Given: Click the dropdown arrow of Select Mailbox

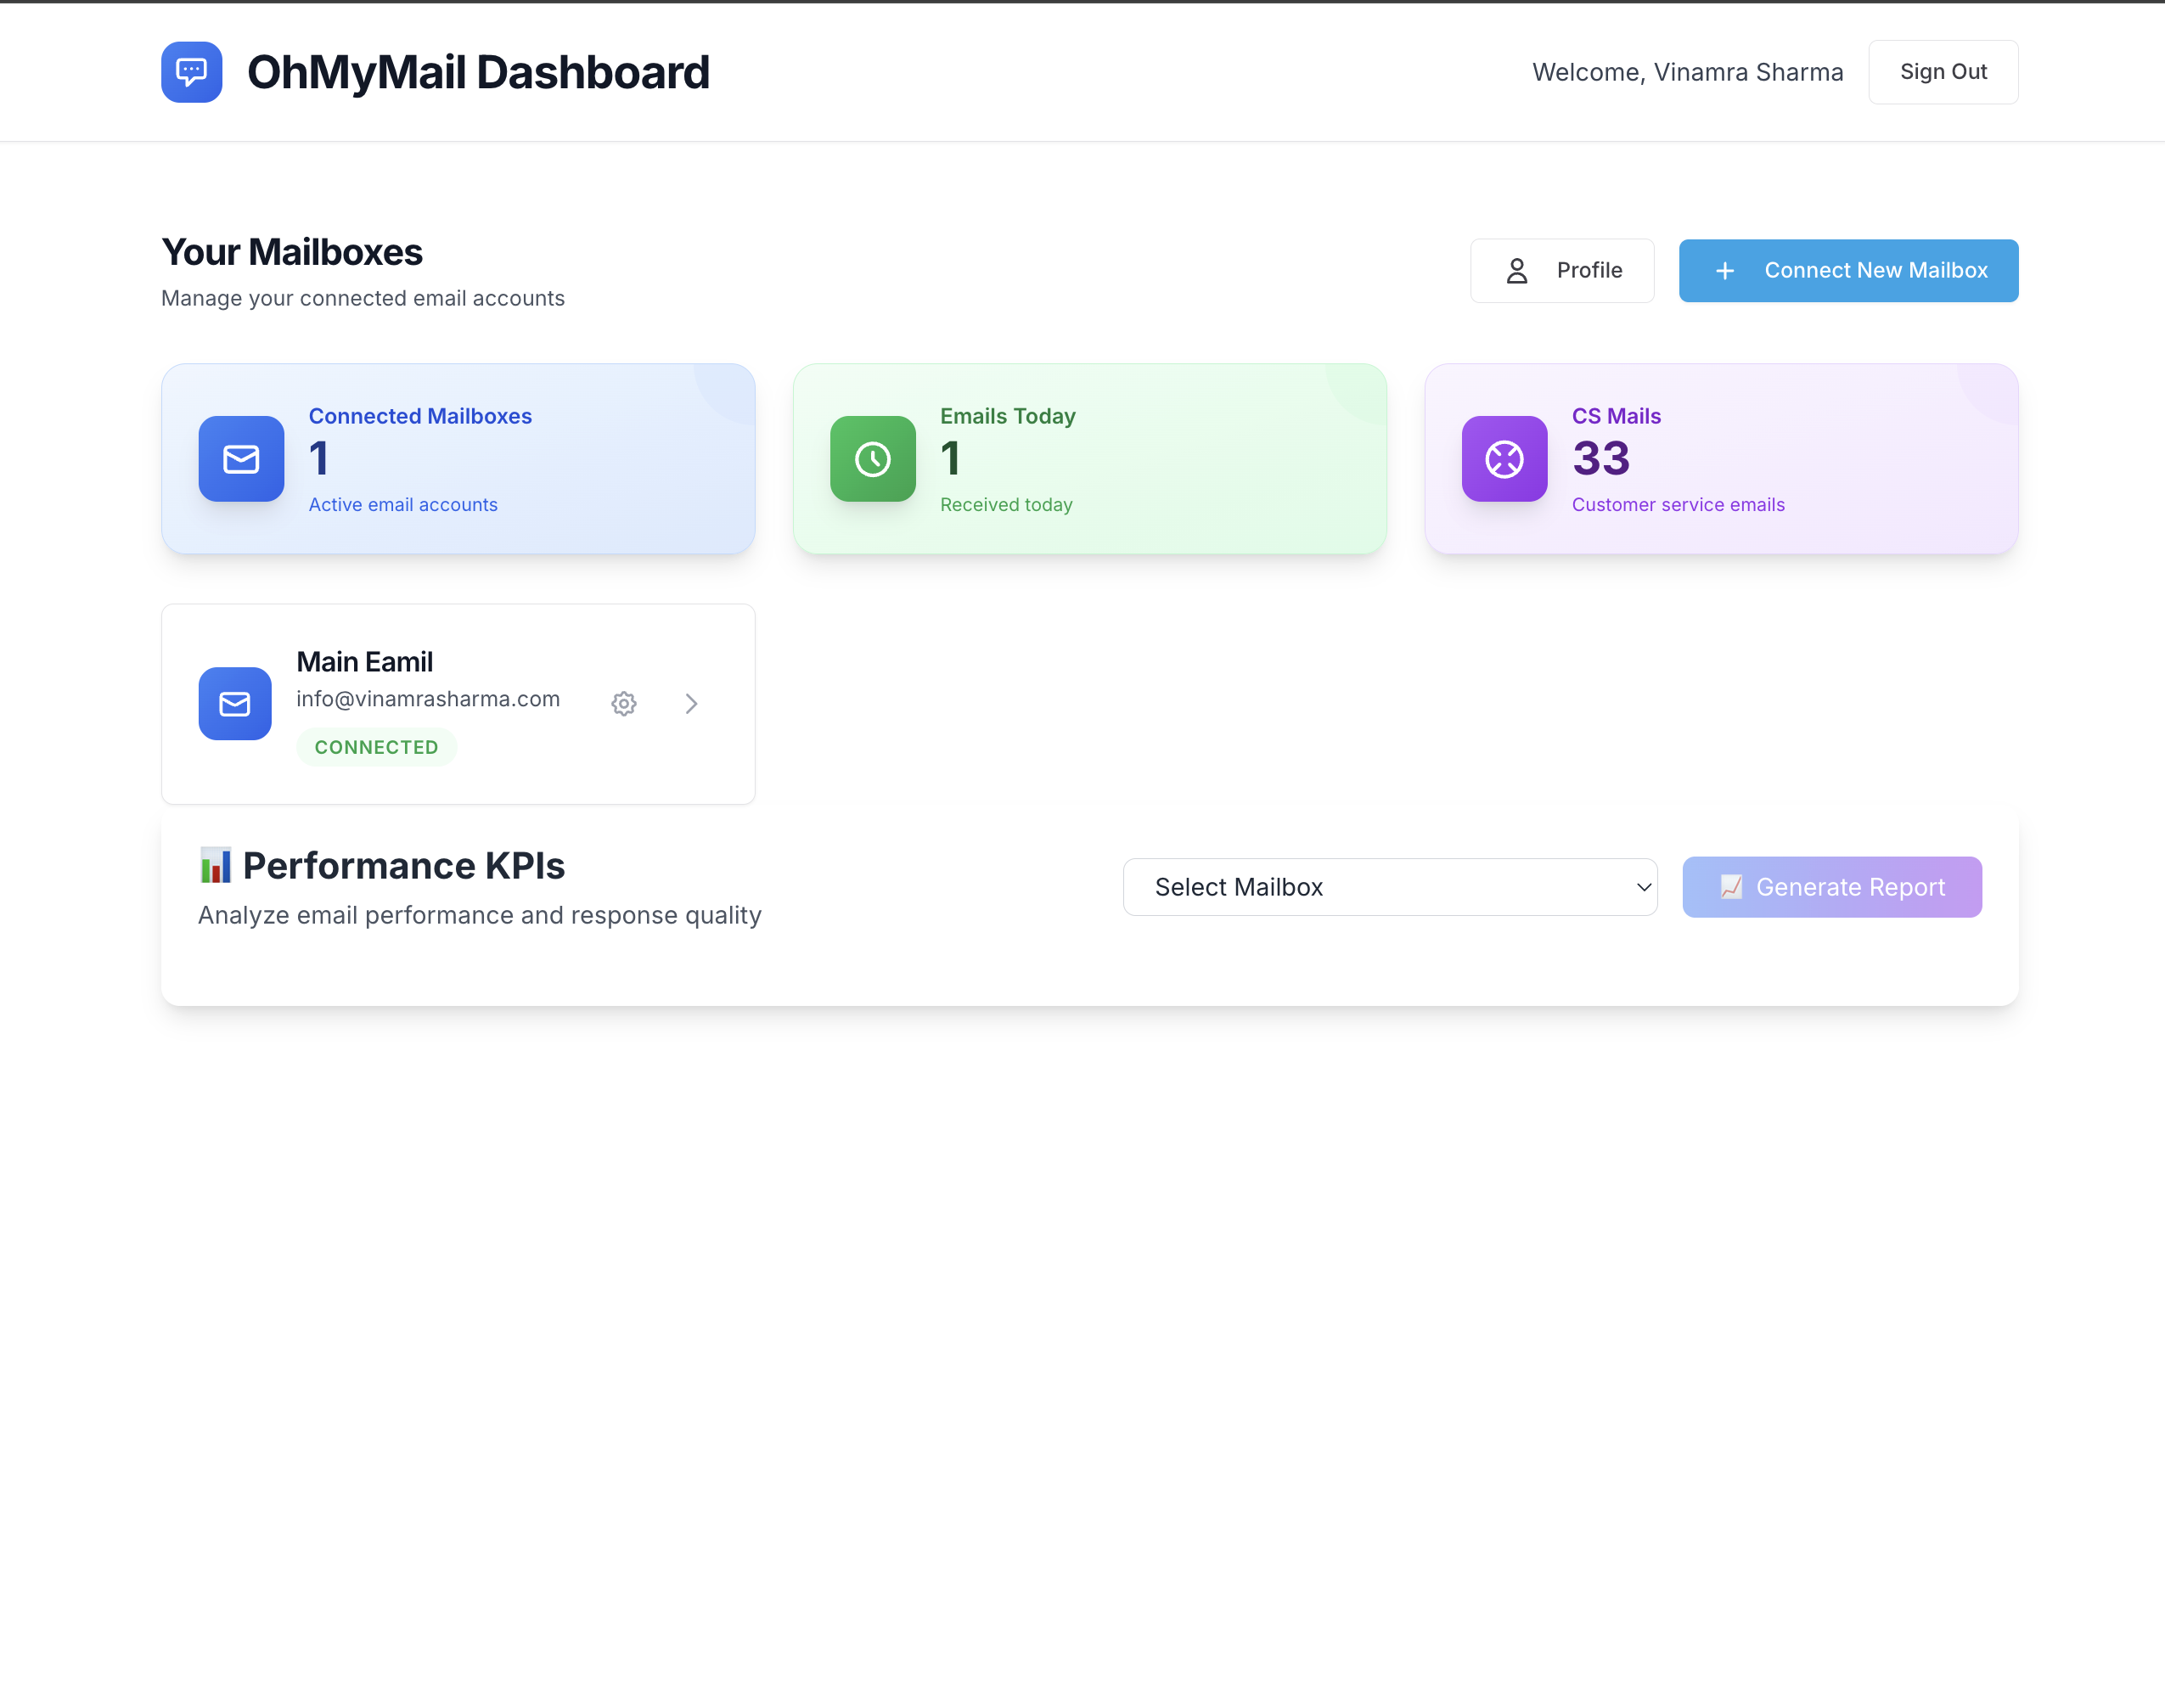Looking at the screenshot, I should [x=1643, y=887].
